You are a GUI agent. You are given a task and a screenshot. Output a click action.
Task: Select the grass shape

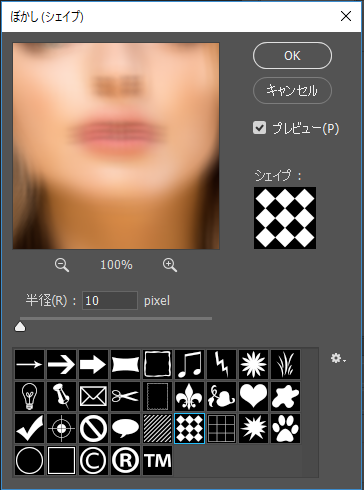click(285, 364)
